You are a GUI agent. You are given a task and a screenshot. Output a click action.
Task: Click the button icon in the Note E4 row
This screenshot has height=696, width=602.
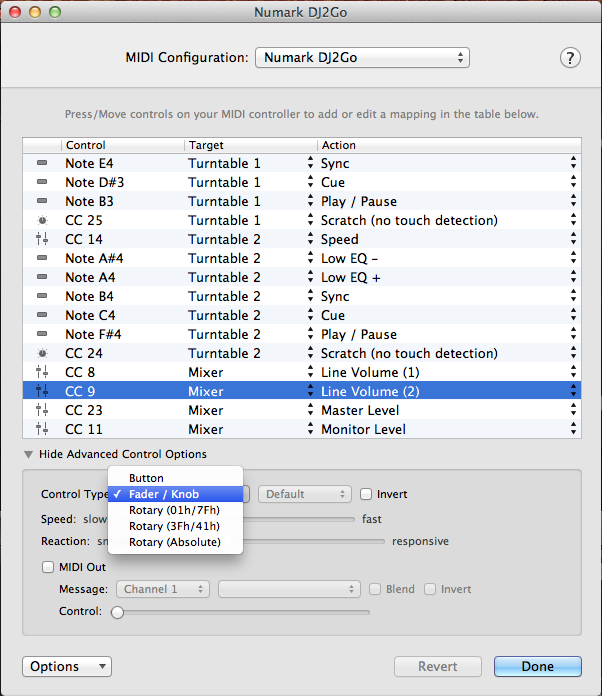pos(42,163)
